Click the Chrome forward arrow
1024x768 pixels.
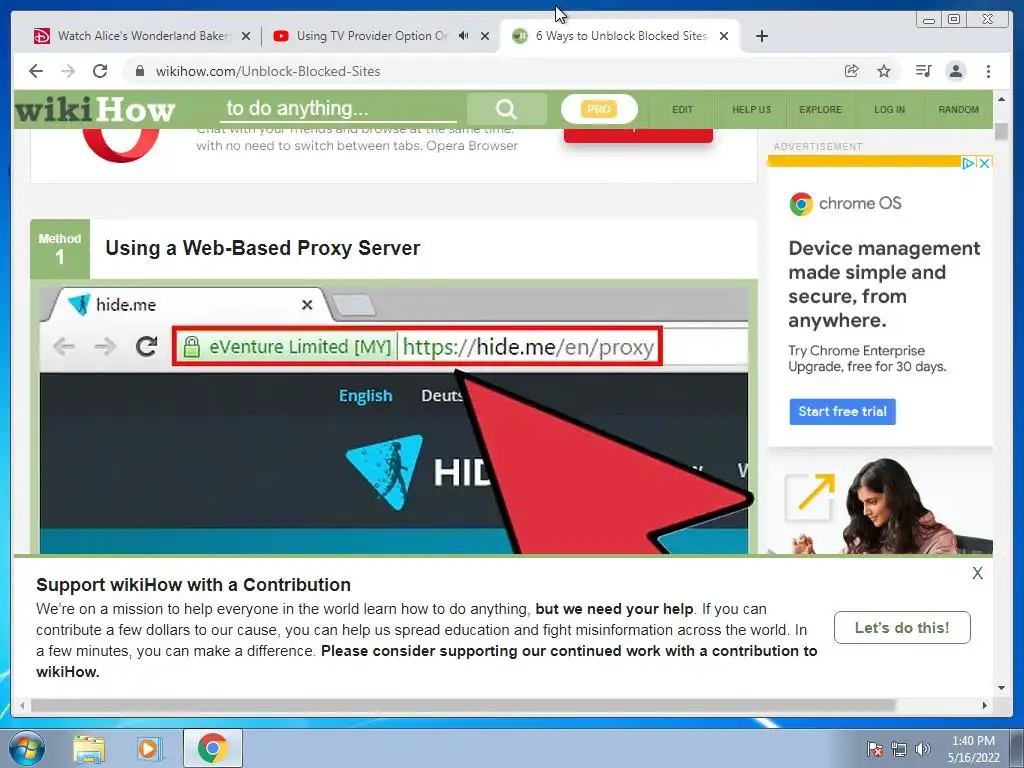(x=68, y=71)
